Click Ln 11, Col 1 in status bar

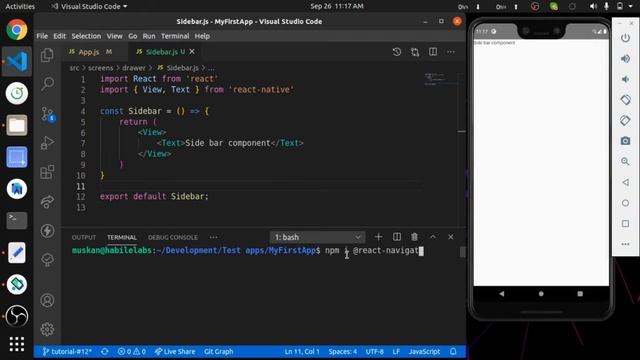coord(302,351)
